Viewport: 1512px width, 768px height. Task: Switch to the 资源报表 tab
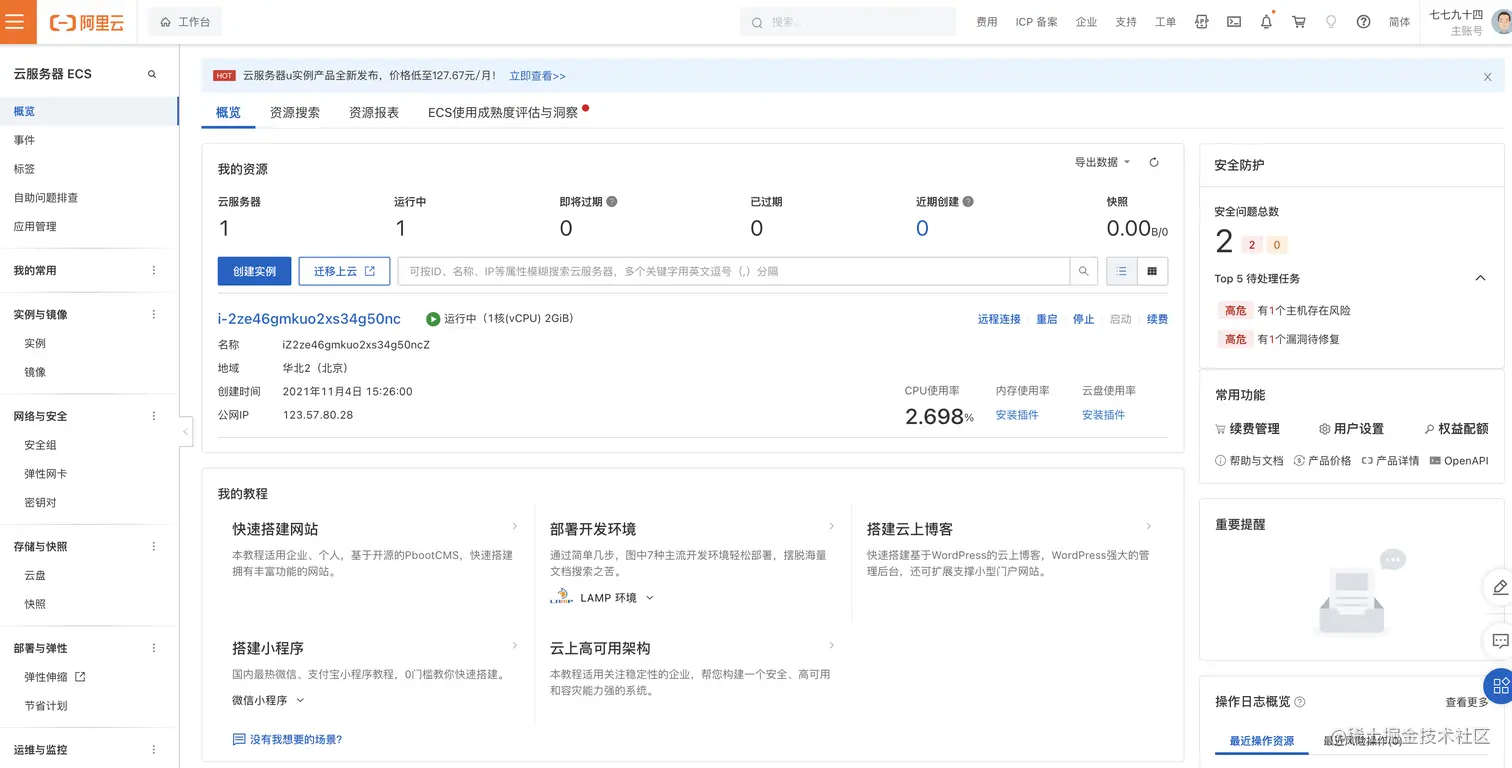click(374, 113)
